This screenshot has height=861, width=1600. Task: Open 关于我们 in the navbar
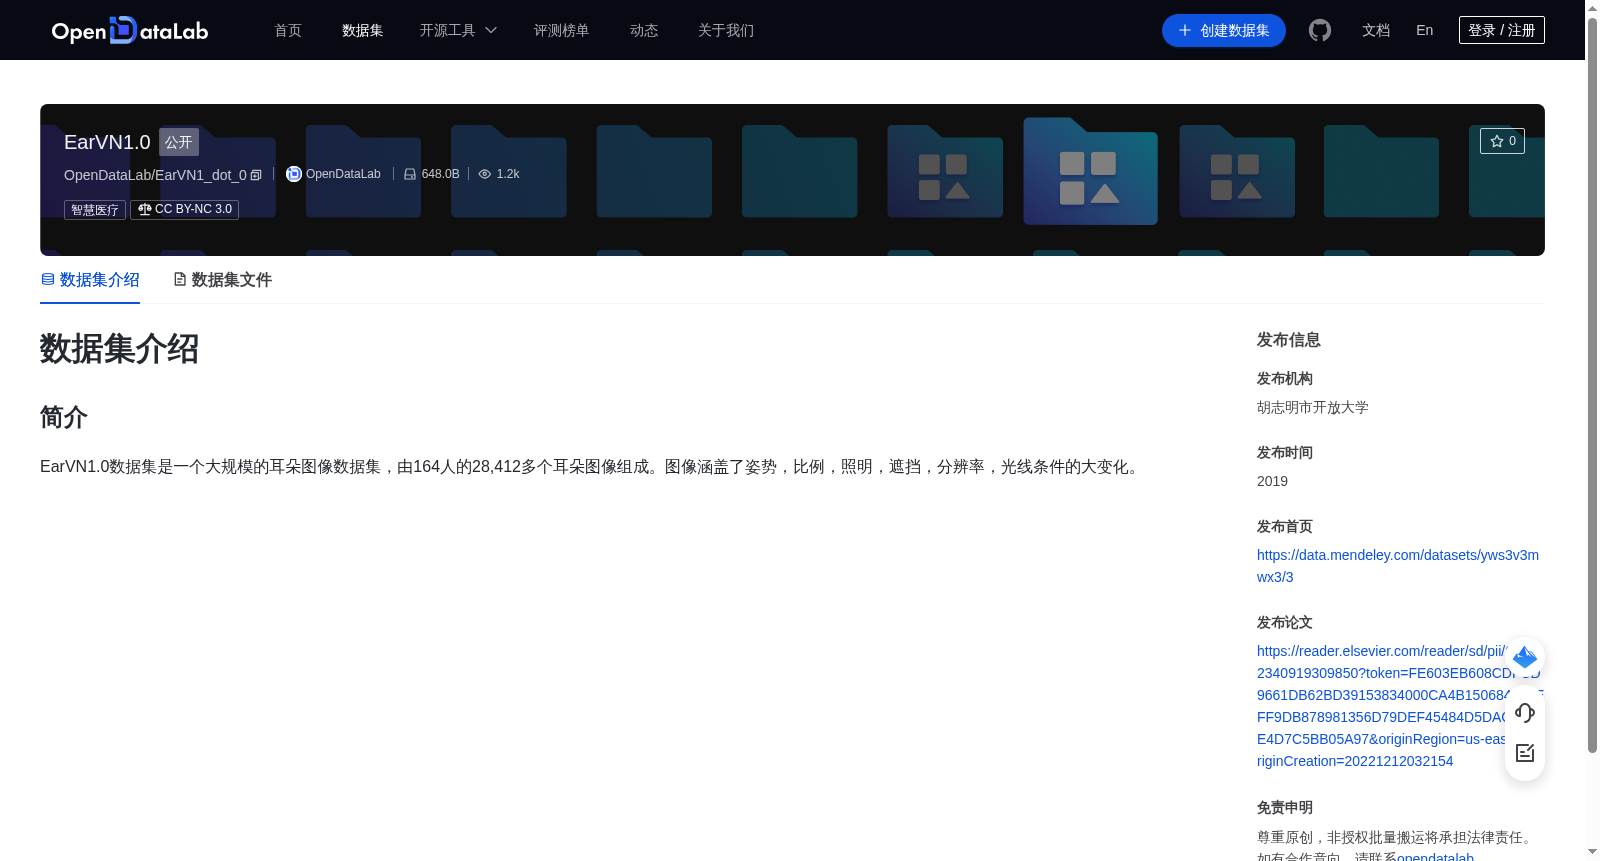click(x=726, y=30)
